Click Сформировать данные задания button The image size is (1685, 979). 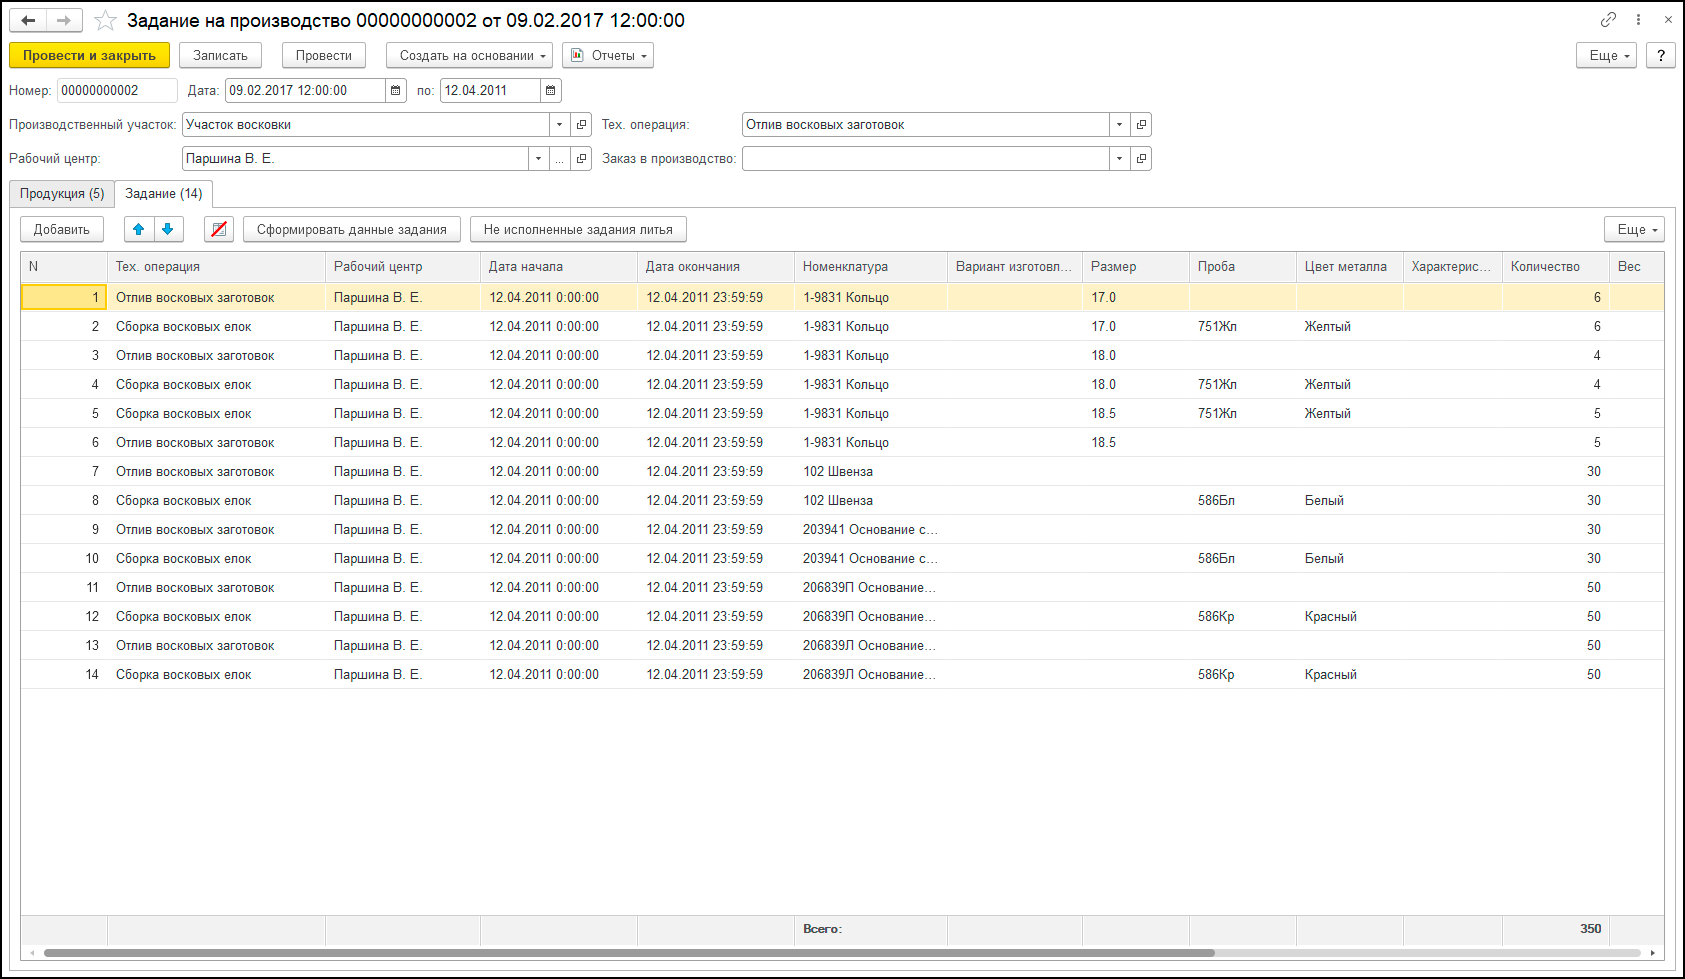click(352, 229)
